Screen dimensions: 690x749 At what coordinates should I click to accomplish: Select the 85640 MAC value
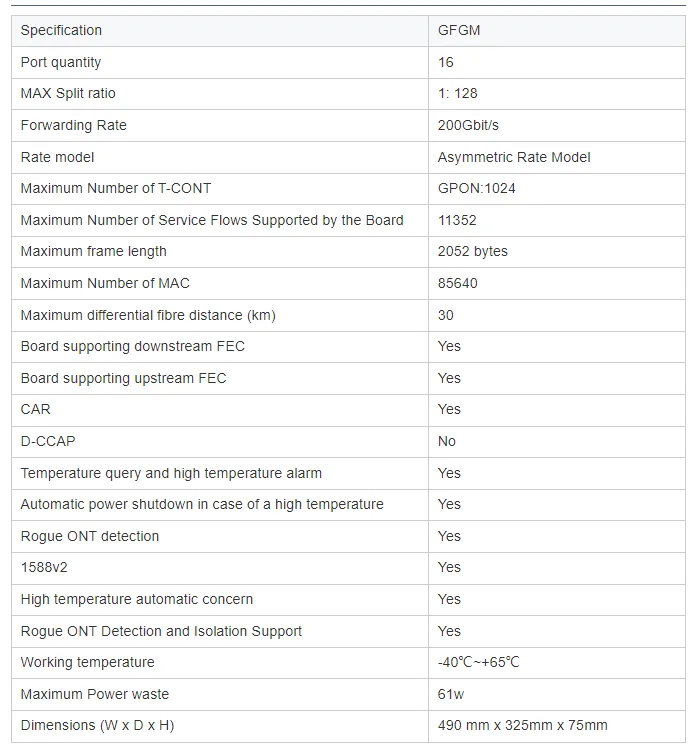[x=457, y=283]
